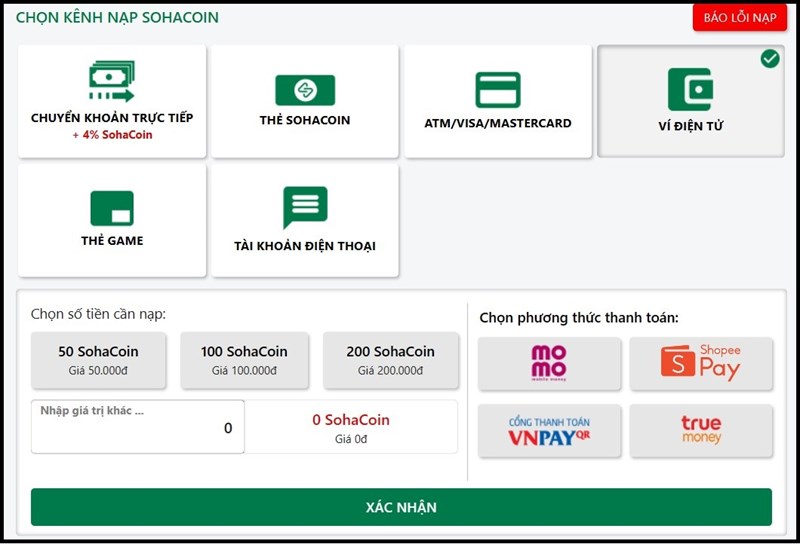The width and height of the screenshot is (800, 544).
Task: Select the 100 SohaCoin package
Action: click(x=244, y=360)
